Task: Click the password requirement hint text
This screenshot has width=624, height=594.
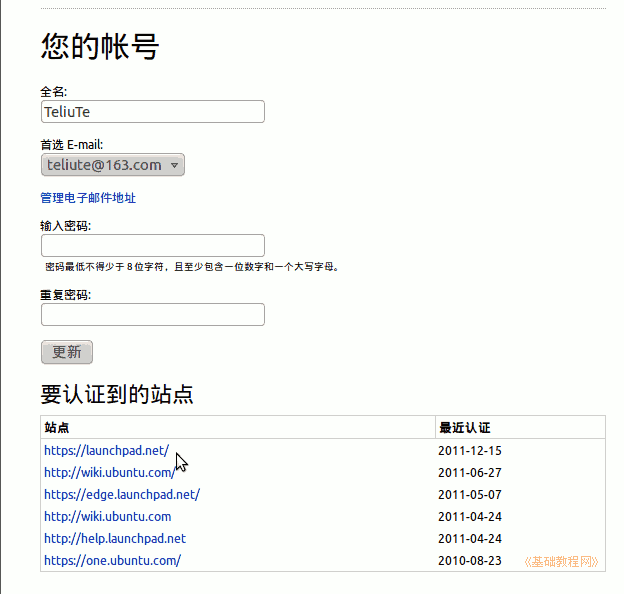Action: pos(192,268)
